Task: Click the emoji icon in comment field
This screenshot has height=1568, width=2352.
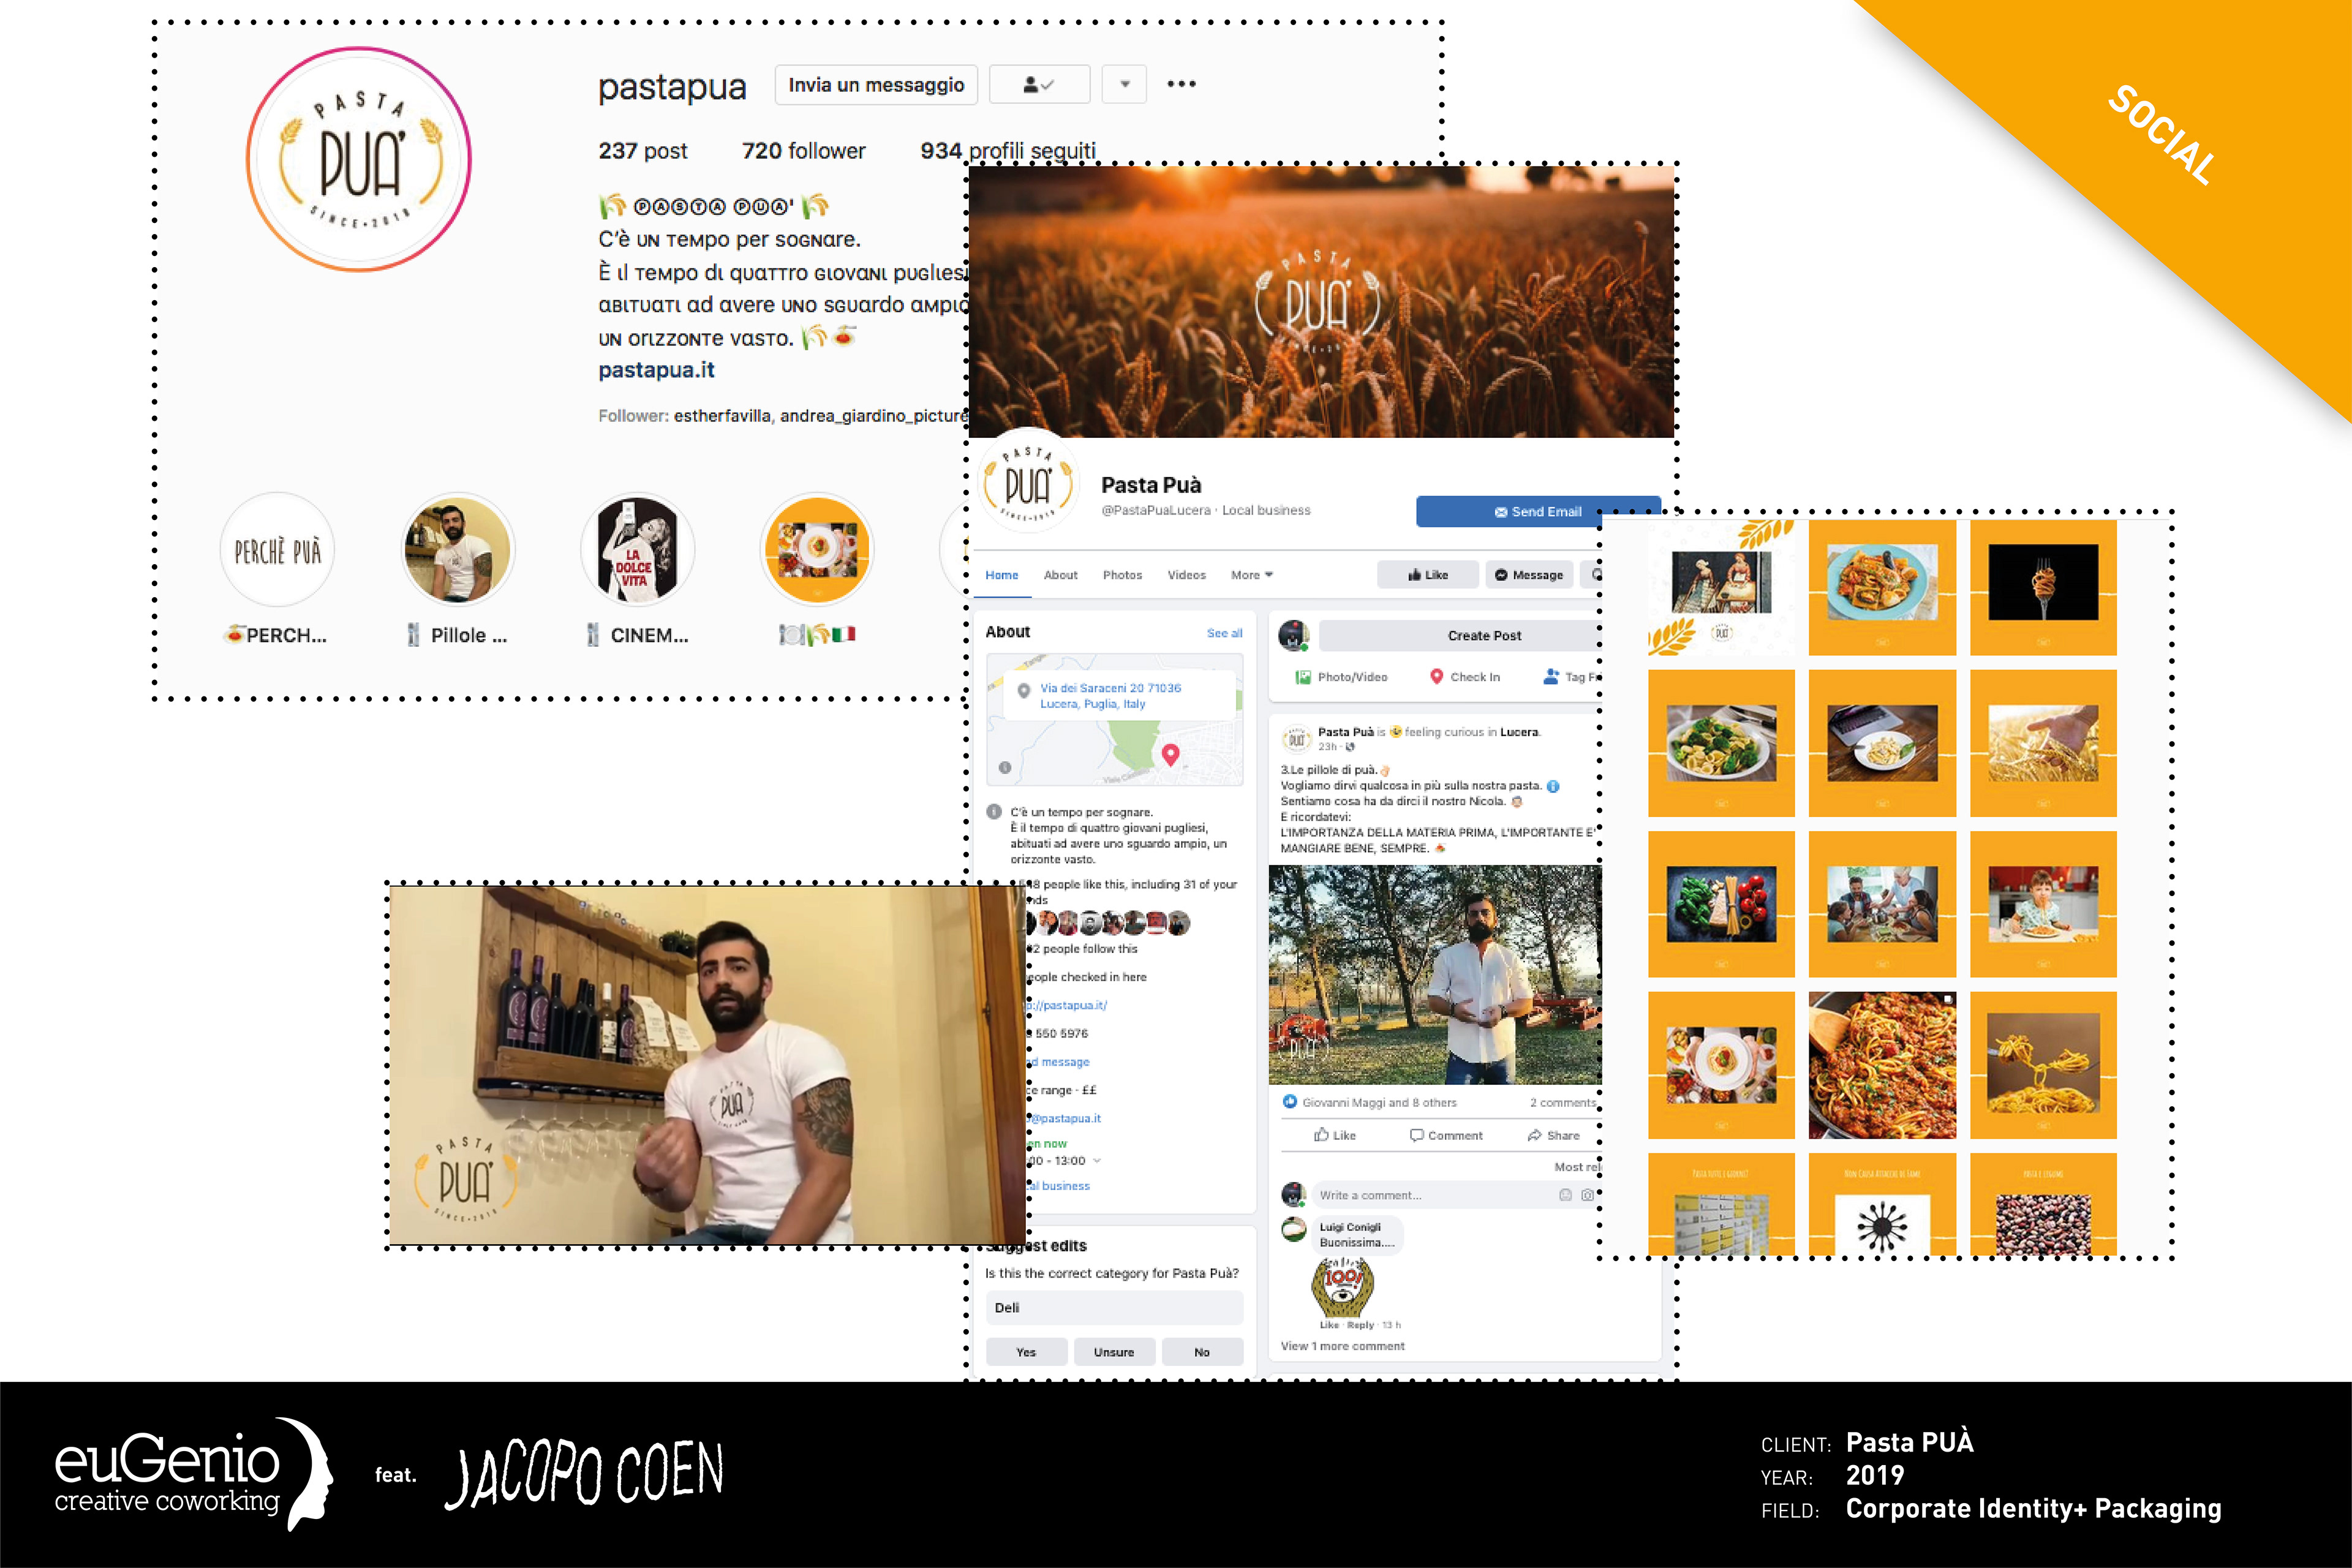Action: 1565,1195
